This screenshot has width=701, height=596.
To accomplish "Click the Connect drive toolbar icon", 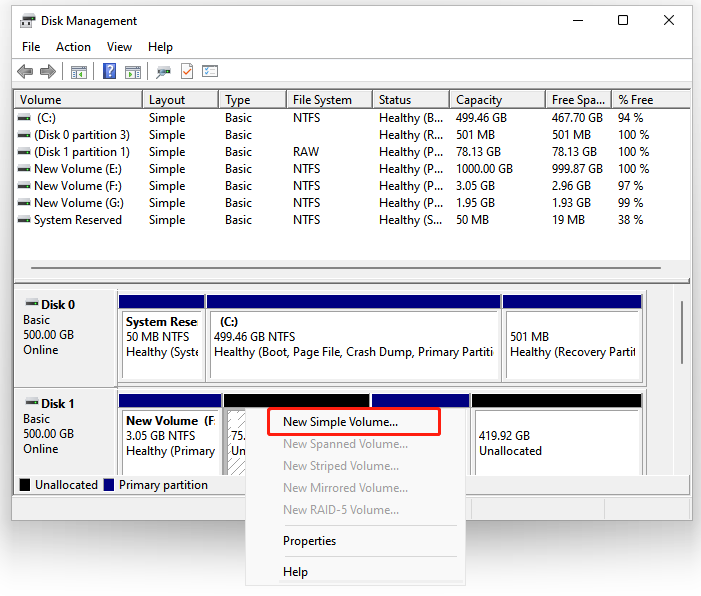I will 163,72.
